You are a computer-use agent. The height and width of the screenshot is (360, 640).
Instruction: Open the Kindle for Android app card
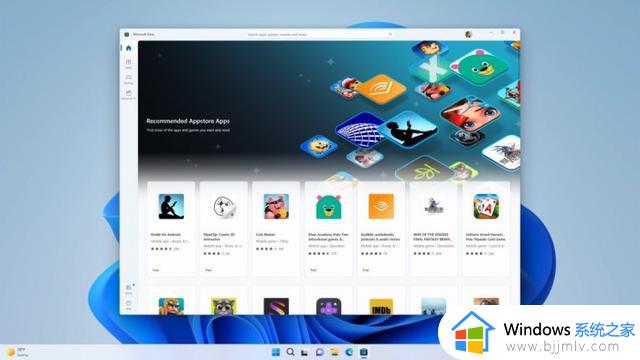click(171, 229)
